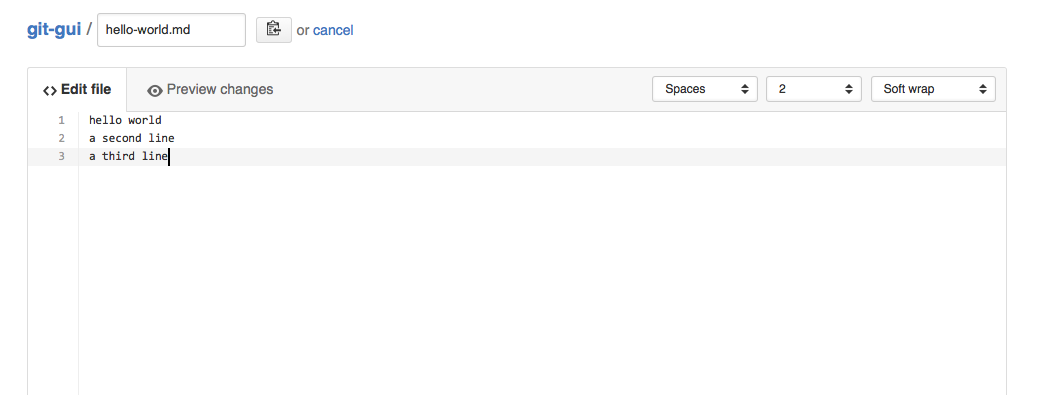Click the clipboard copy path icon button
Image resolution: width=1044 pixels, height=395 pixels.
[x=274, y=29]
